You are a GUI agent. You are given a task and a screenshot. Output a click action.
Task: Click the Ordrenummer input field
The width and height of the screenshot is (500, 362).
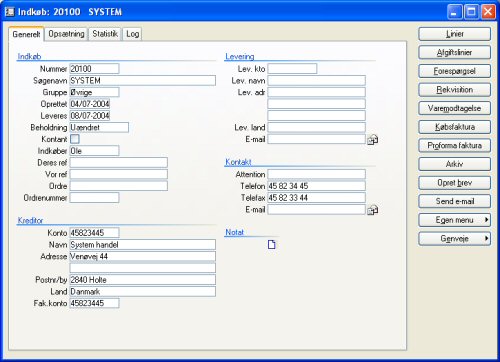click(94, 198)
